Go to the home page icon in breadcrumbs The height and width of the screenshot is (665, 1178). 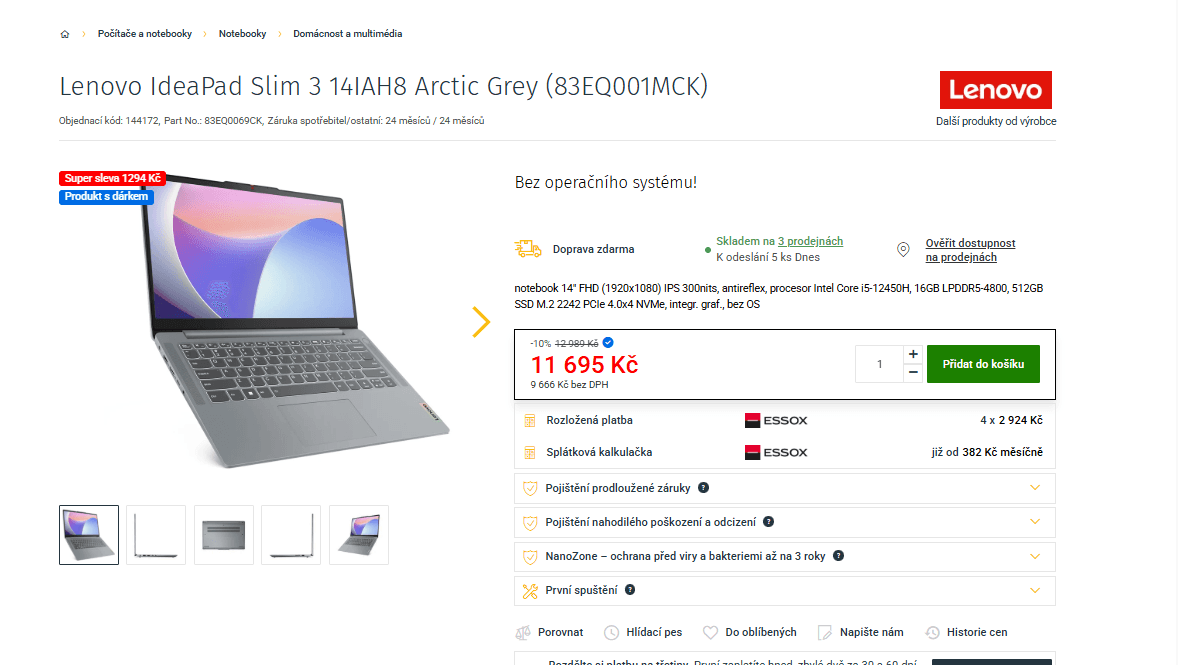coord(65,34)
